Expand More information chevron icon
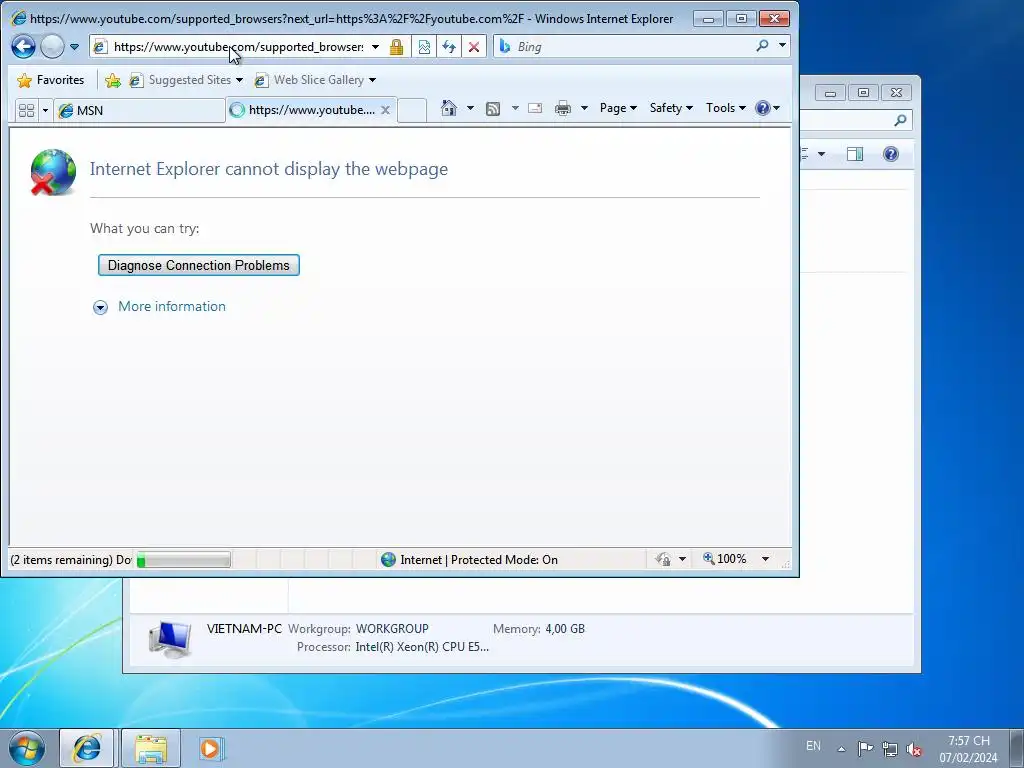The width and height of the screenshot is (1024, 768). 100,307
